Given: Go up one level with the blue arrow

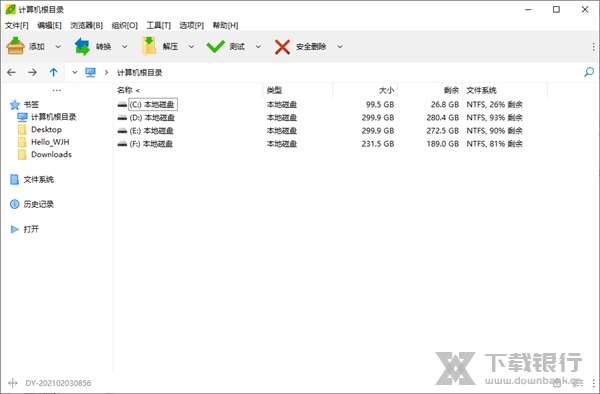Looking at the screenshot, I should click(x=54, y=72).
